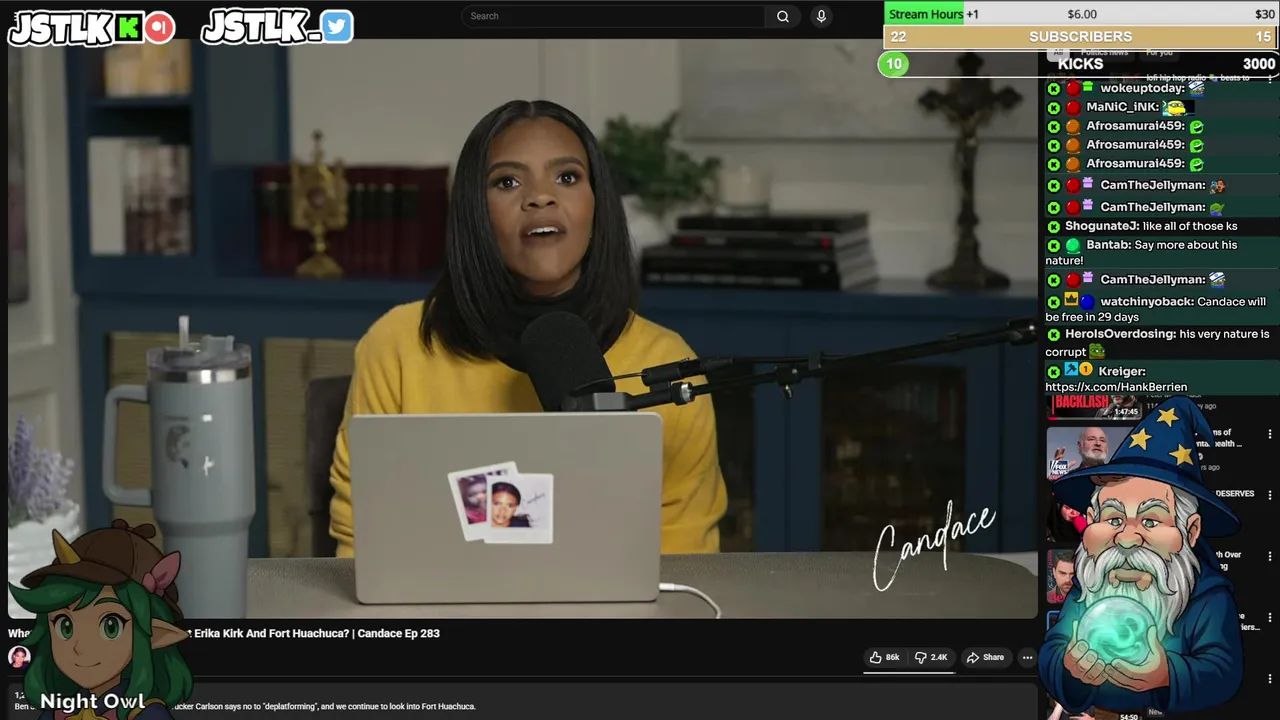The image size is (1280, 720).
Task: Open Bantab's user card in chat
Action: (1108, 245)
